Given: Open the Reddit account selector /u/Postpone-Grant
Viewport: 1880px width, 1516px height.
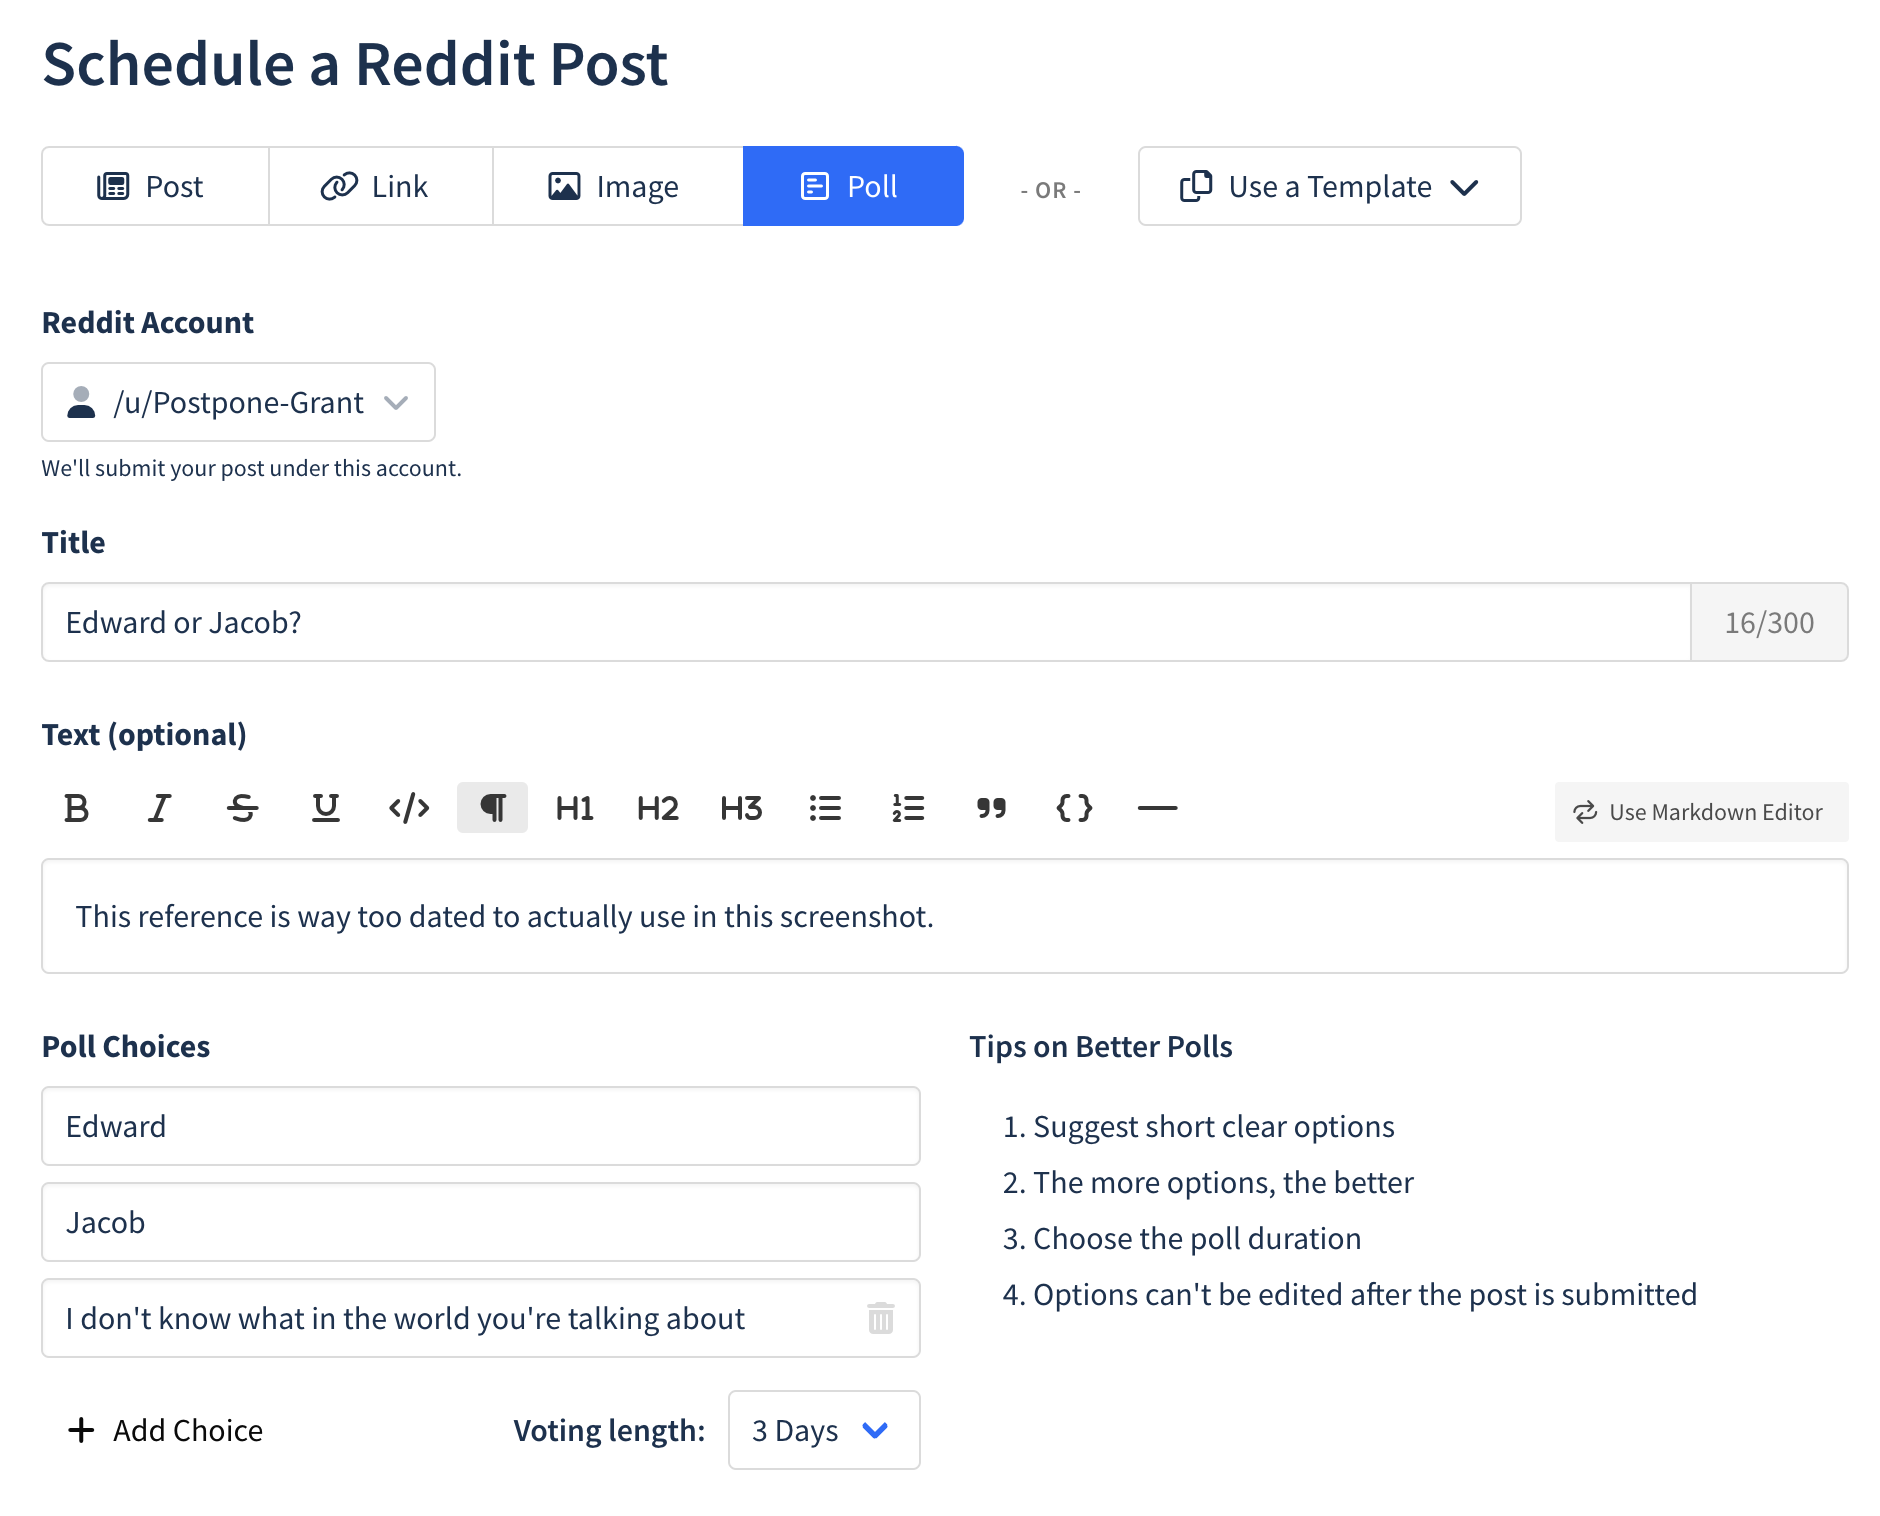Looking at the screenshot, I should coord(238,402).
